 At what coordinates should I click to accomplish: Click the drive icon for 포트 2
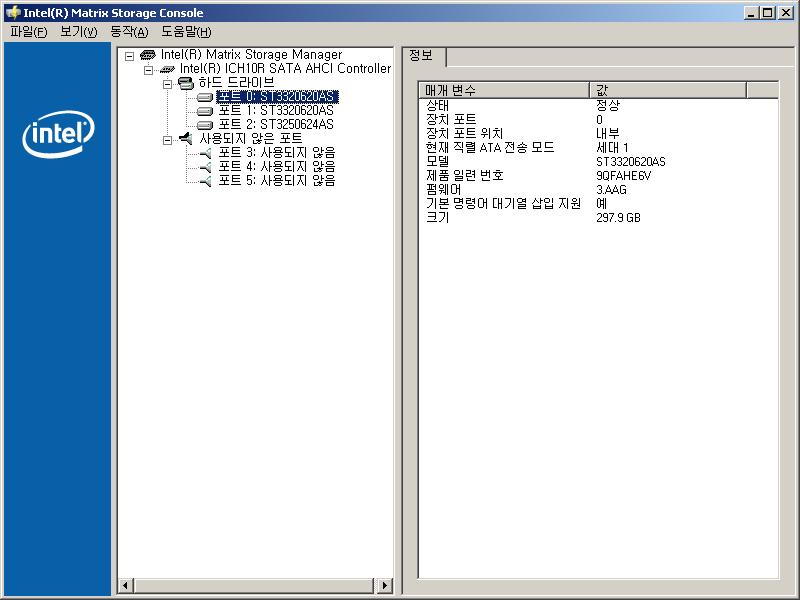[205, 124]
